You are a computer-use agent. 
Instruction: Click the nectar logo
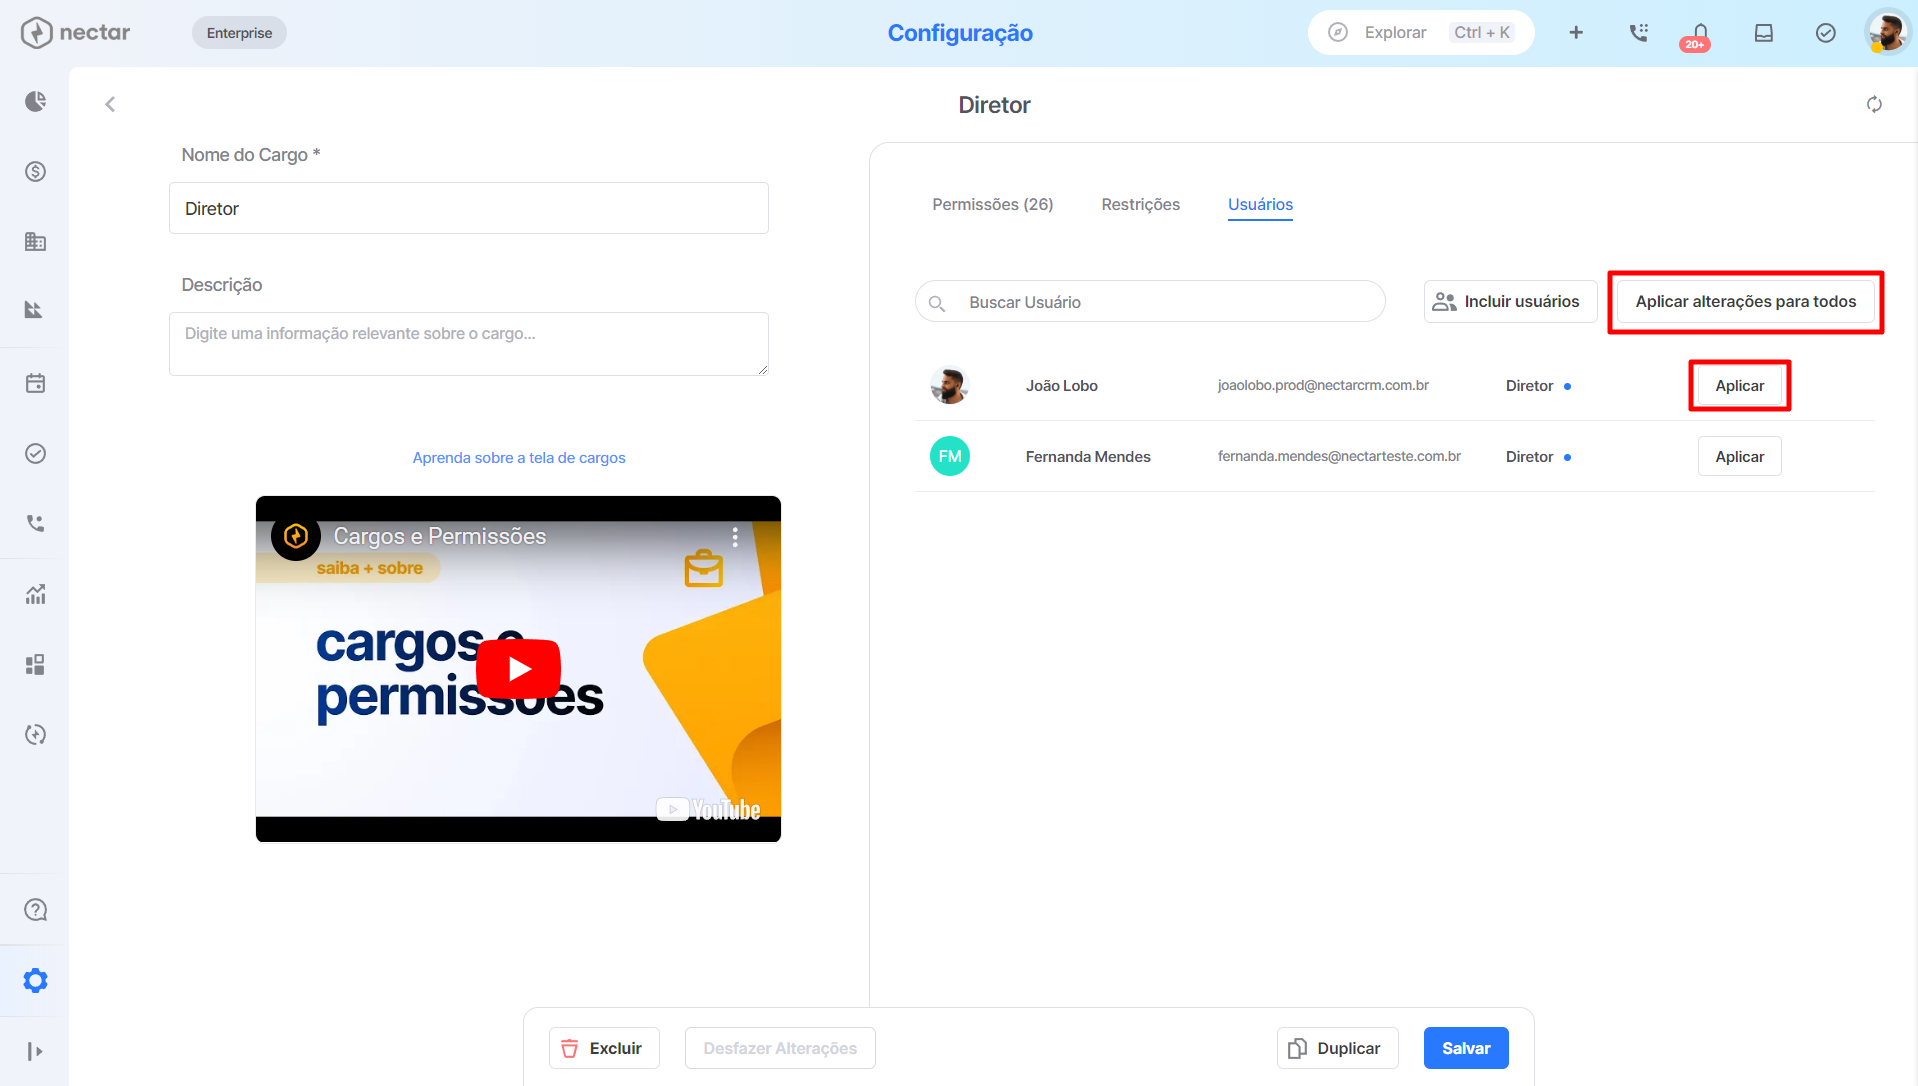tap(75, 32)
